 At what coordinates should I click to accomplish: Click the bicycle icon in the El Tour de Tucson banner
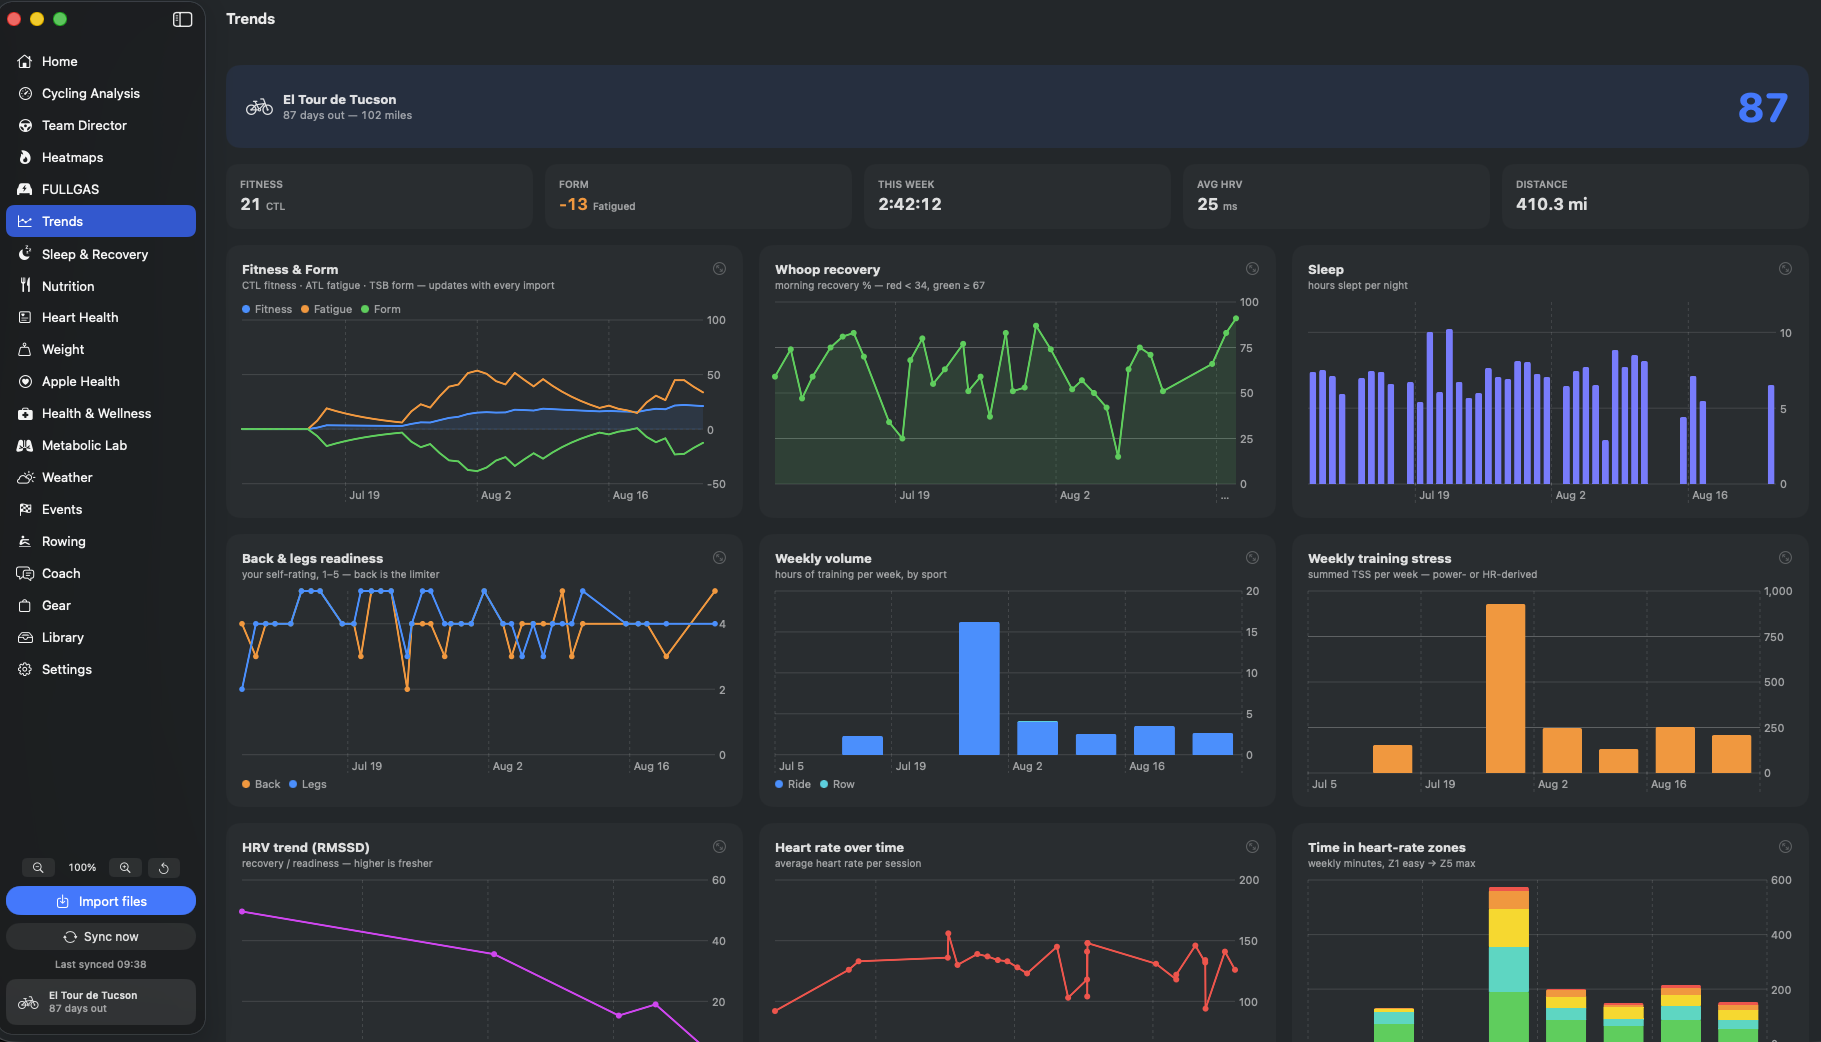click(259, 107)
